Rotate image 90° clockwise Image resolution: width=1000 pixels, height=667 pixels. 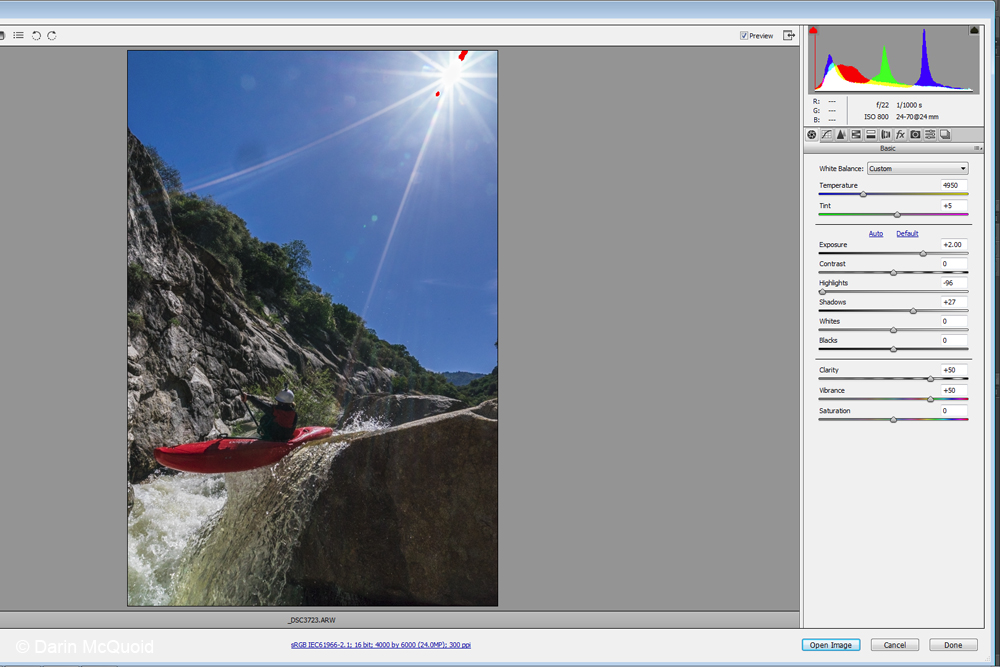pos(52,35)
